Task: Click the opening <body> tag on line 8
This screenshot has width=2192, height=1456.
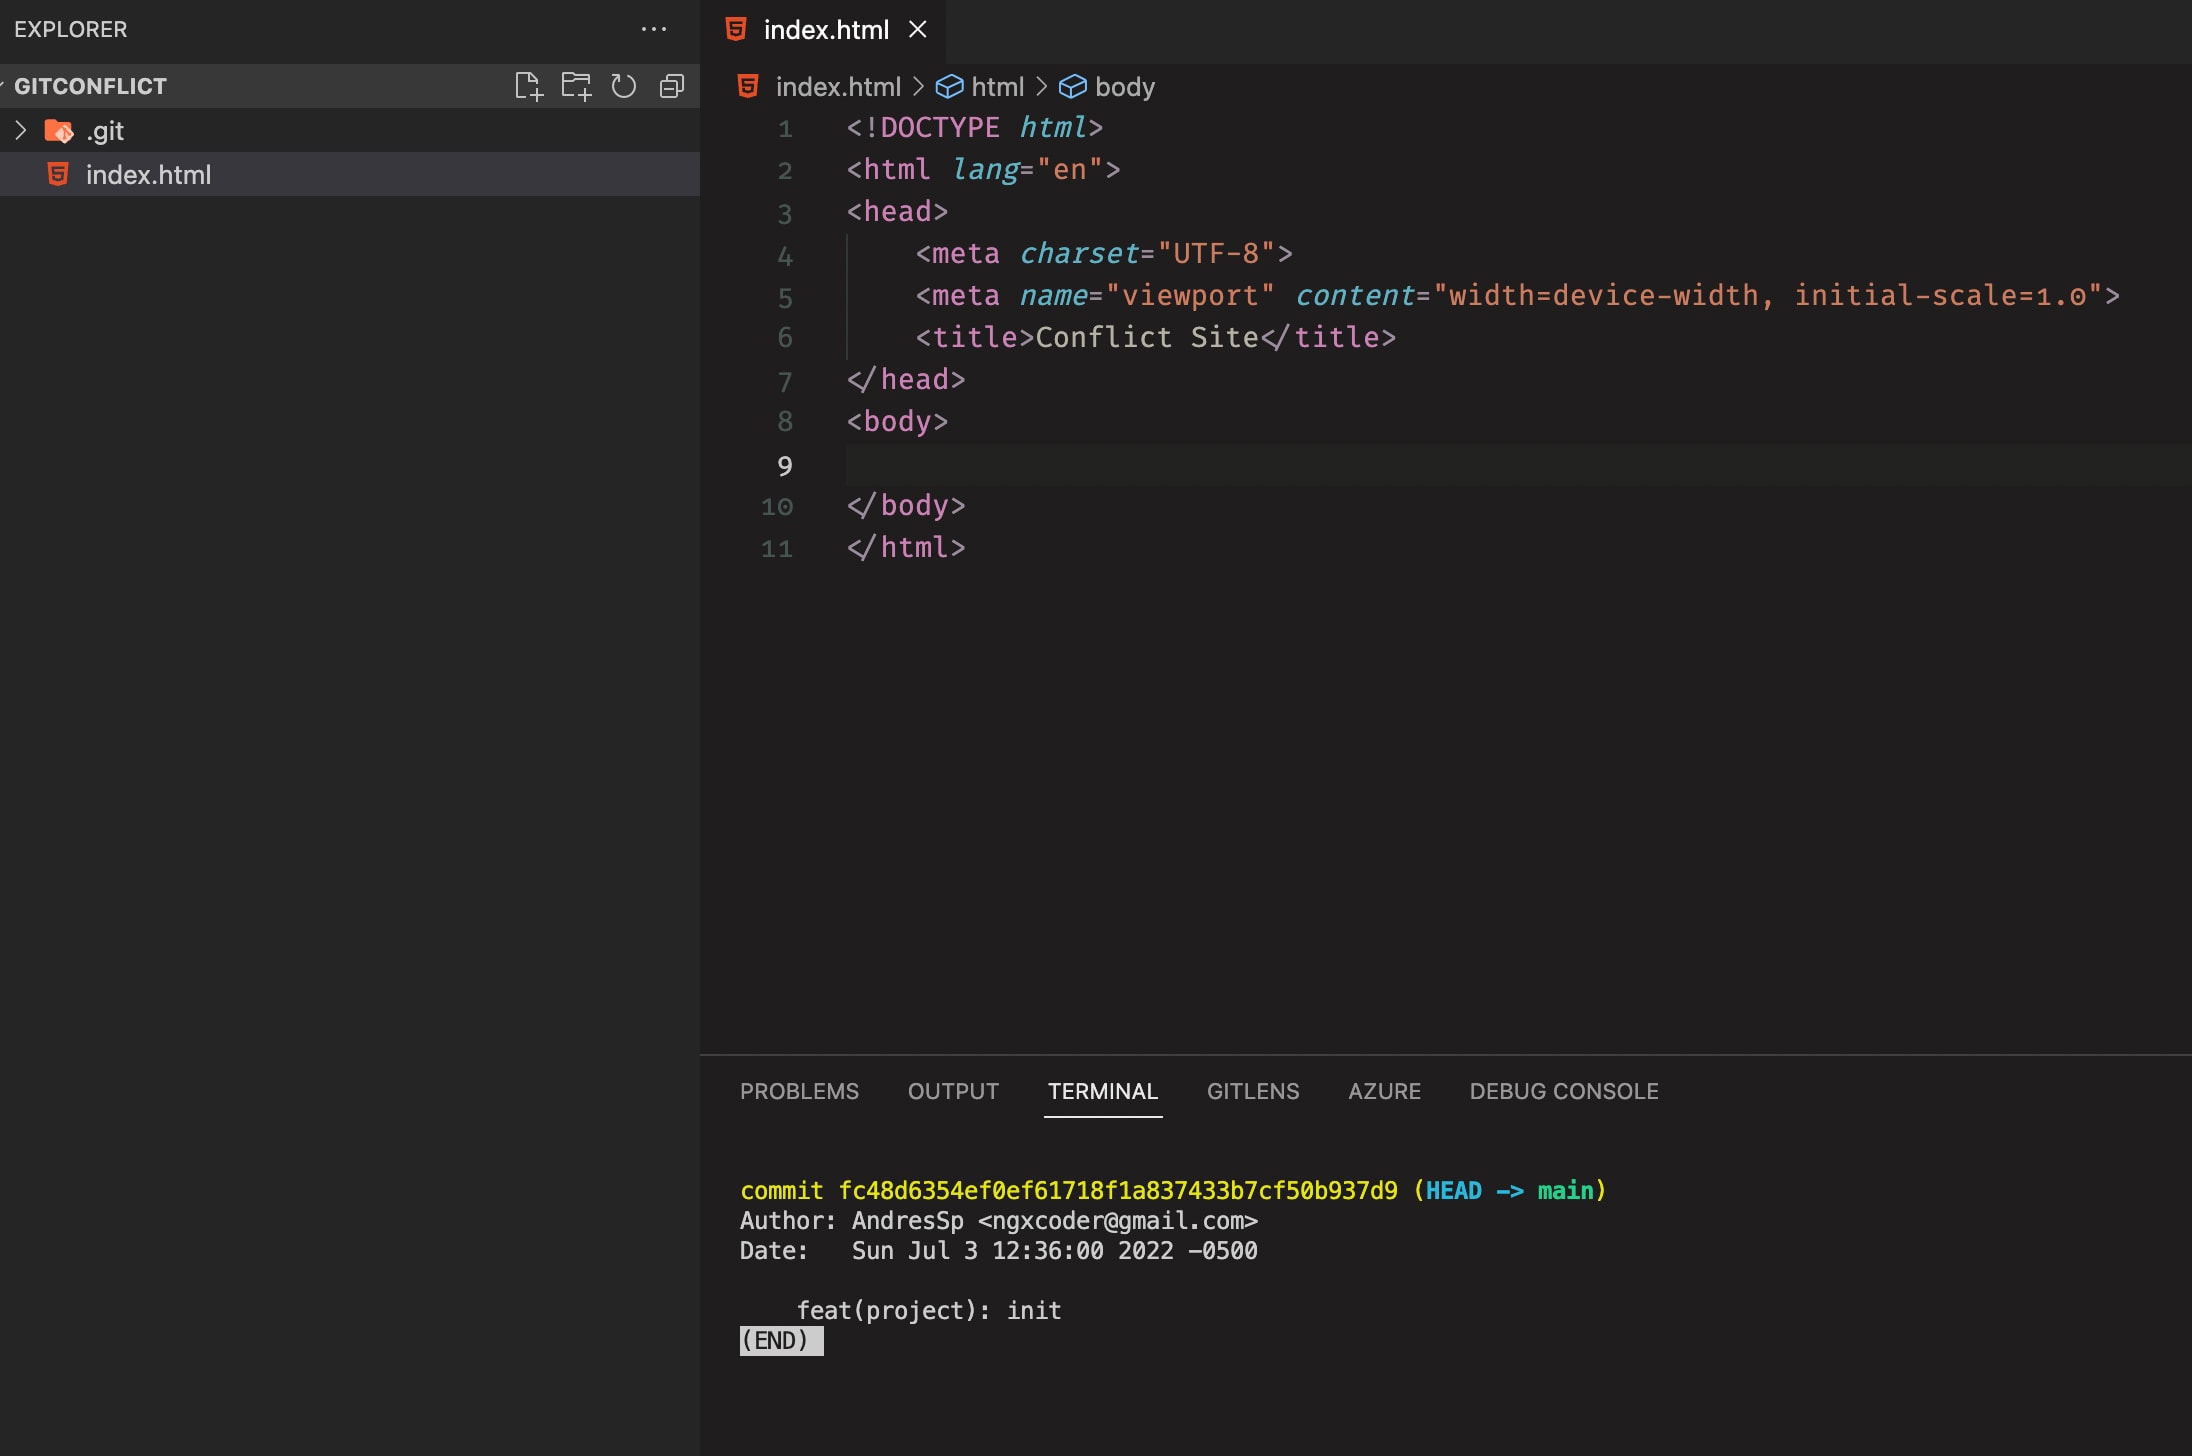Action: (x=897, y=421)
